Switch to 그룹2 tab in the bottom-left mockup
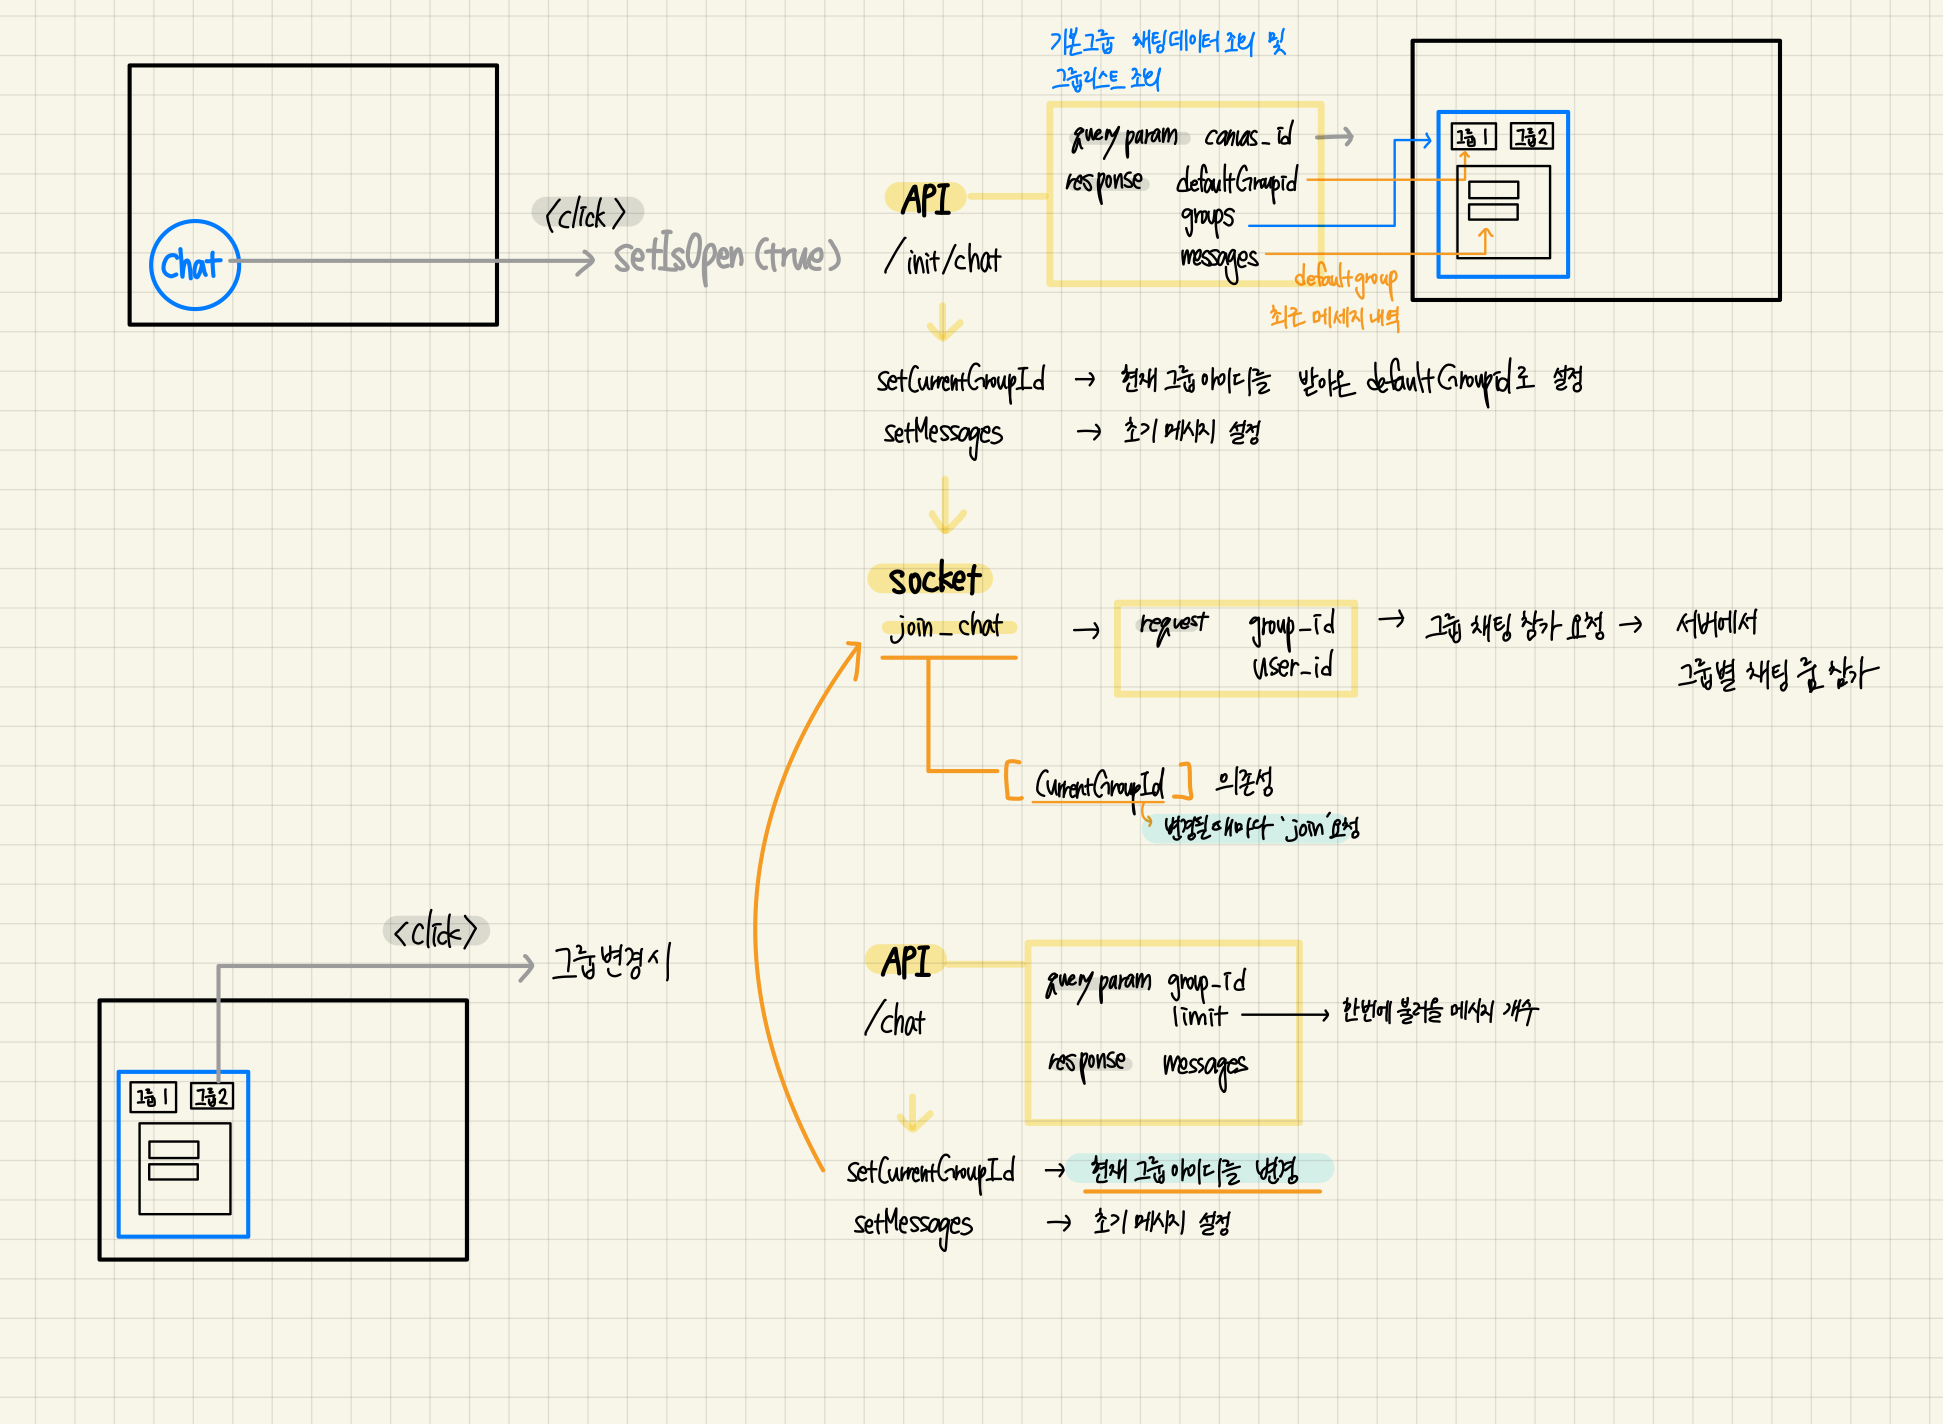Viewport: 1943px width, 1424px height. pos(212,1097)
